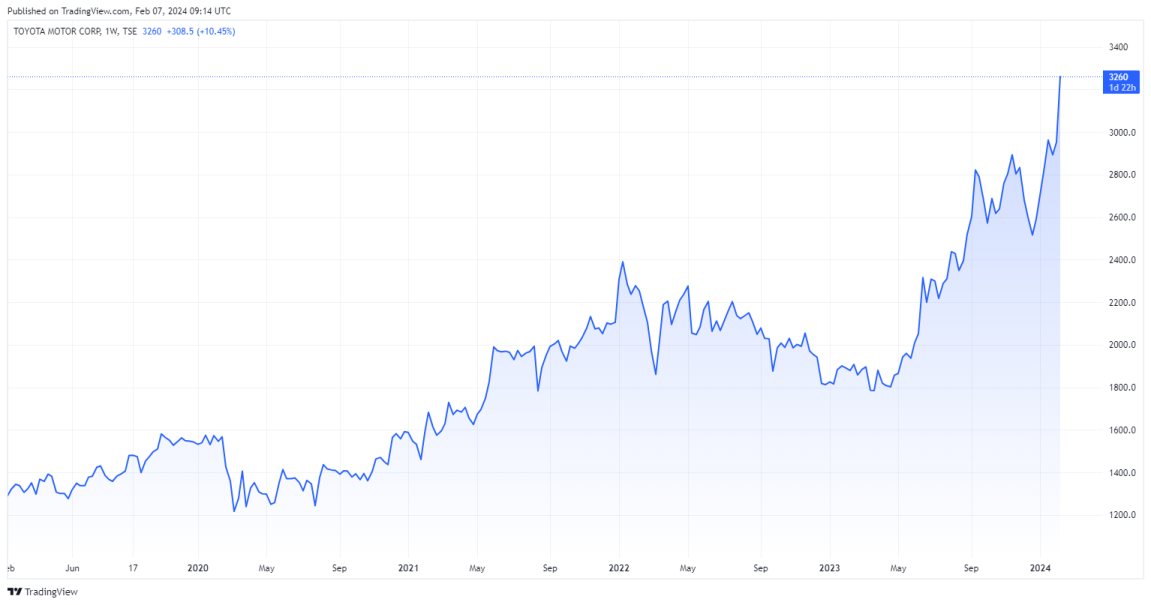Click the 2024 time axis label

(x=1040, y=567)
